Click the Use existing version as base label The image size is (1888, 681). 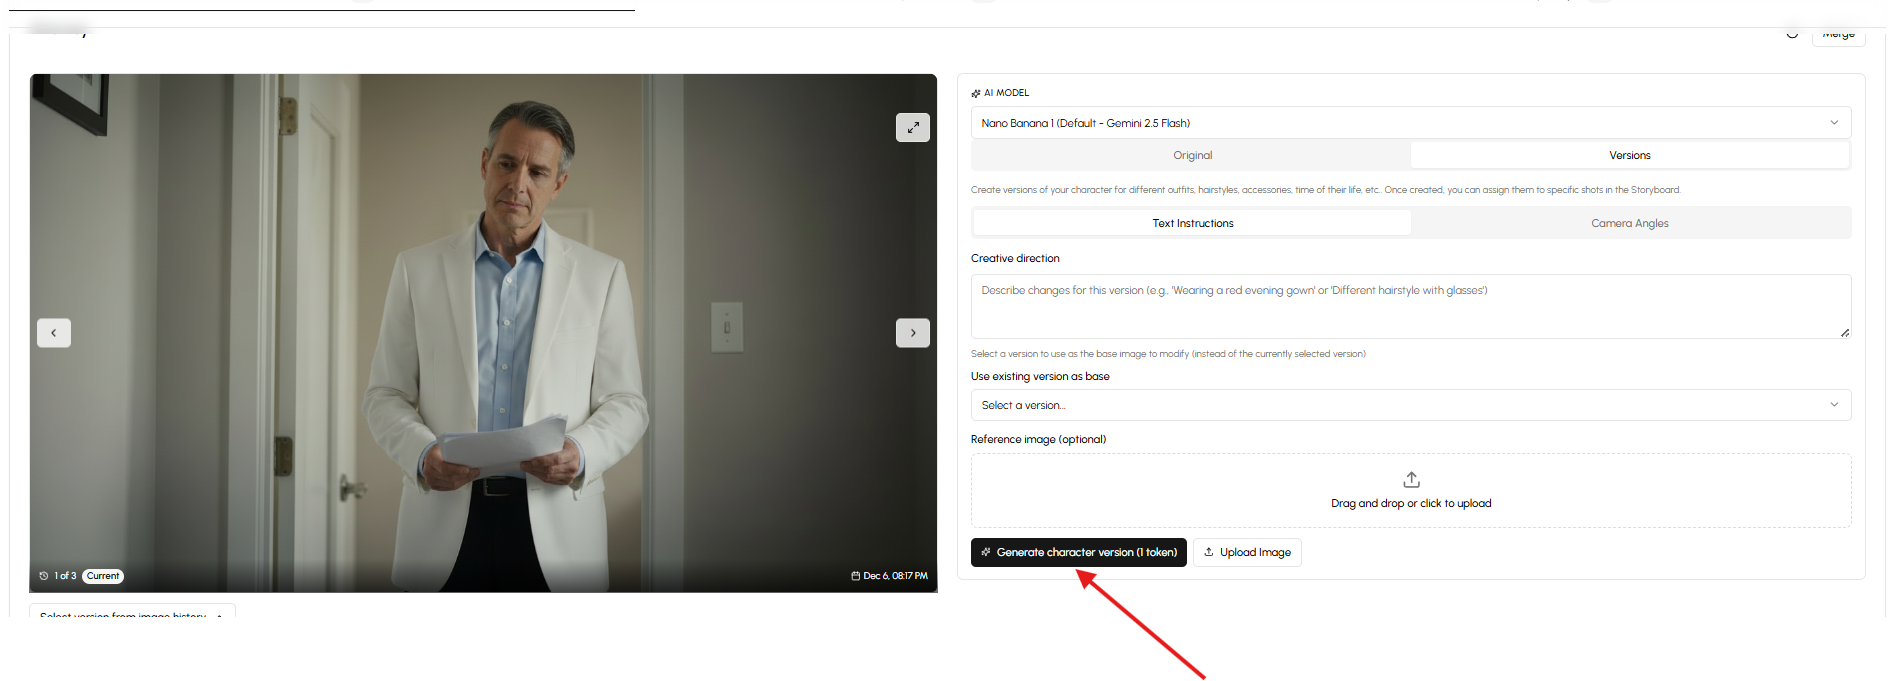click(x=1040, y=376)
